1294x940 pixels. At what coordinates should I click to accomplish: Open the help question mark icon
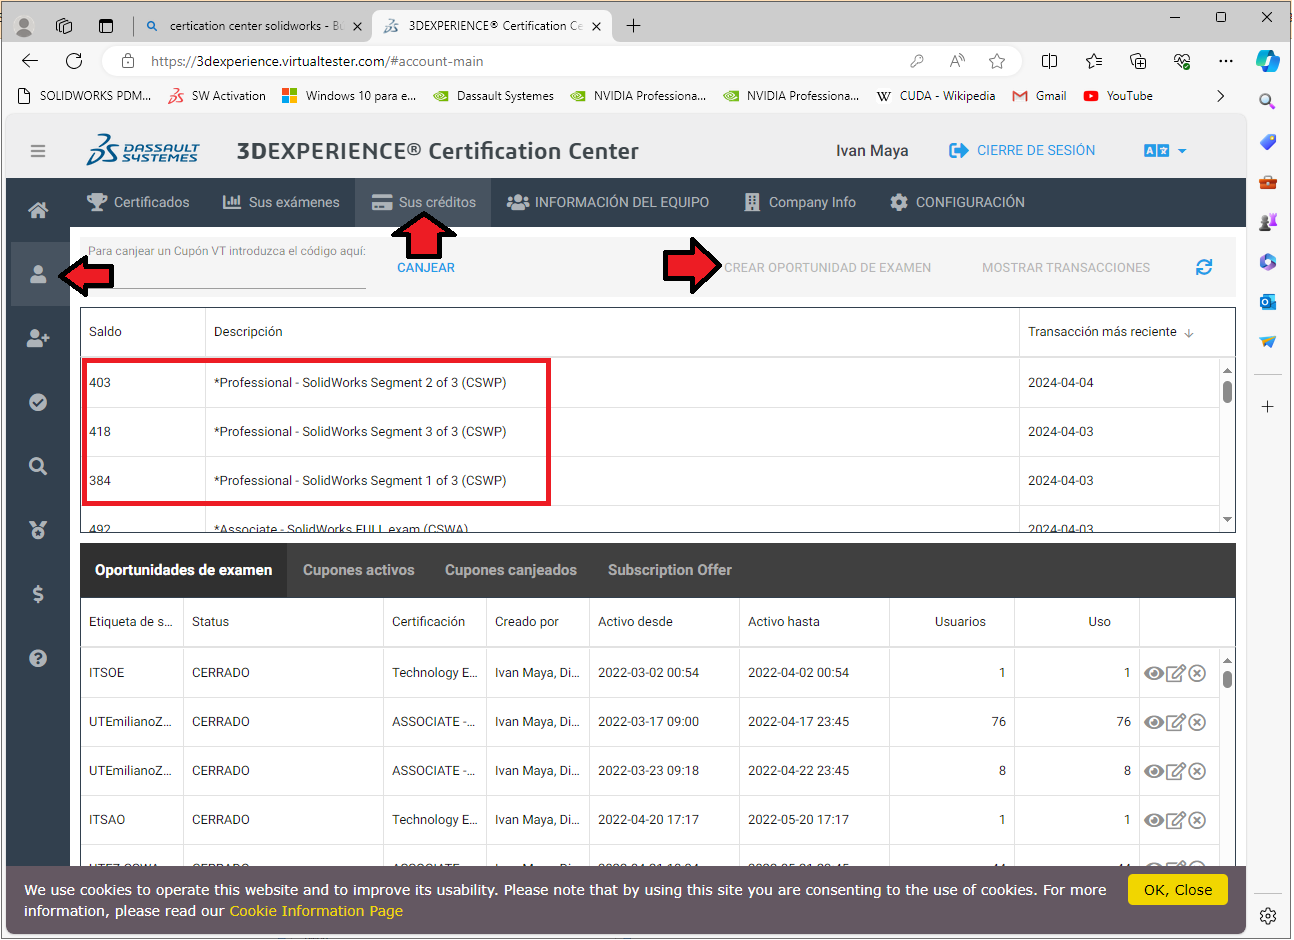click(x=38, y=658)
